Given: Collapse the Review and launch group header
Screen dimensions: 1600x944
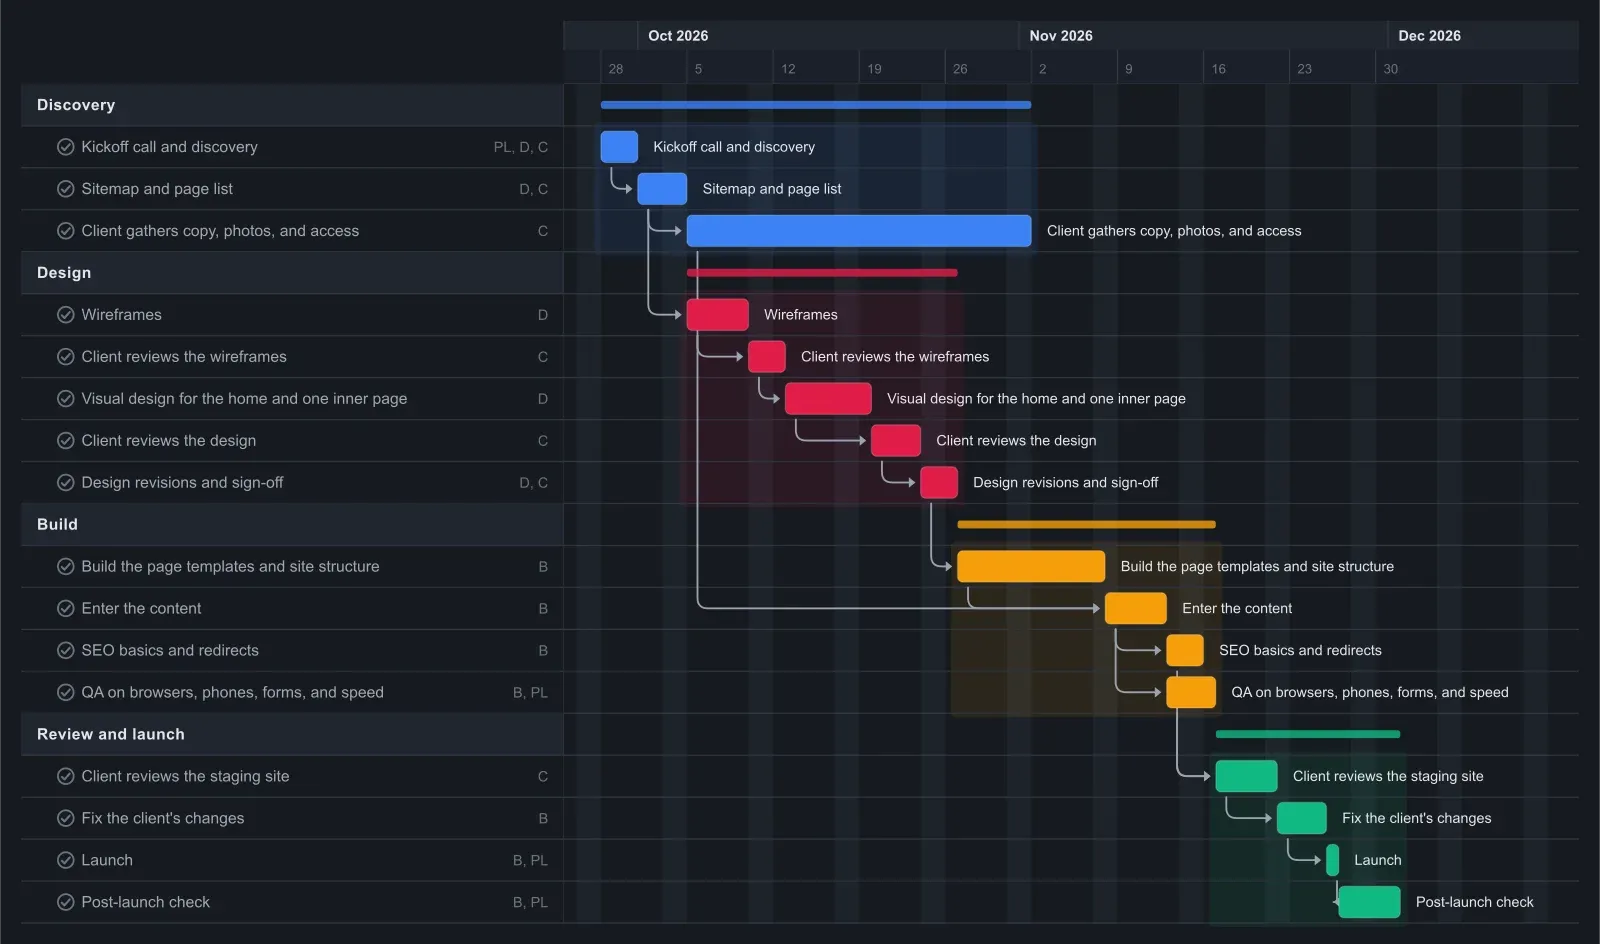Looking at the screenshot, I should coord(292,734).
